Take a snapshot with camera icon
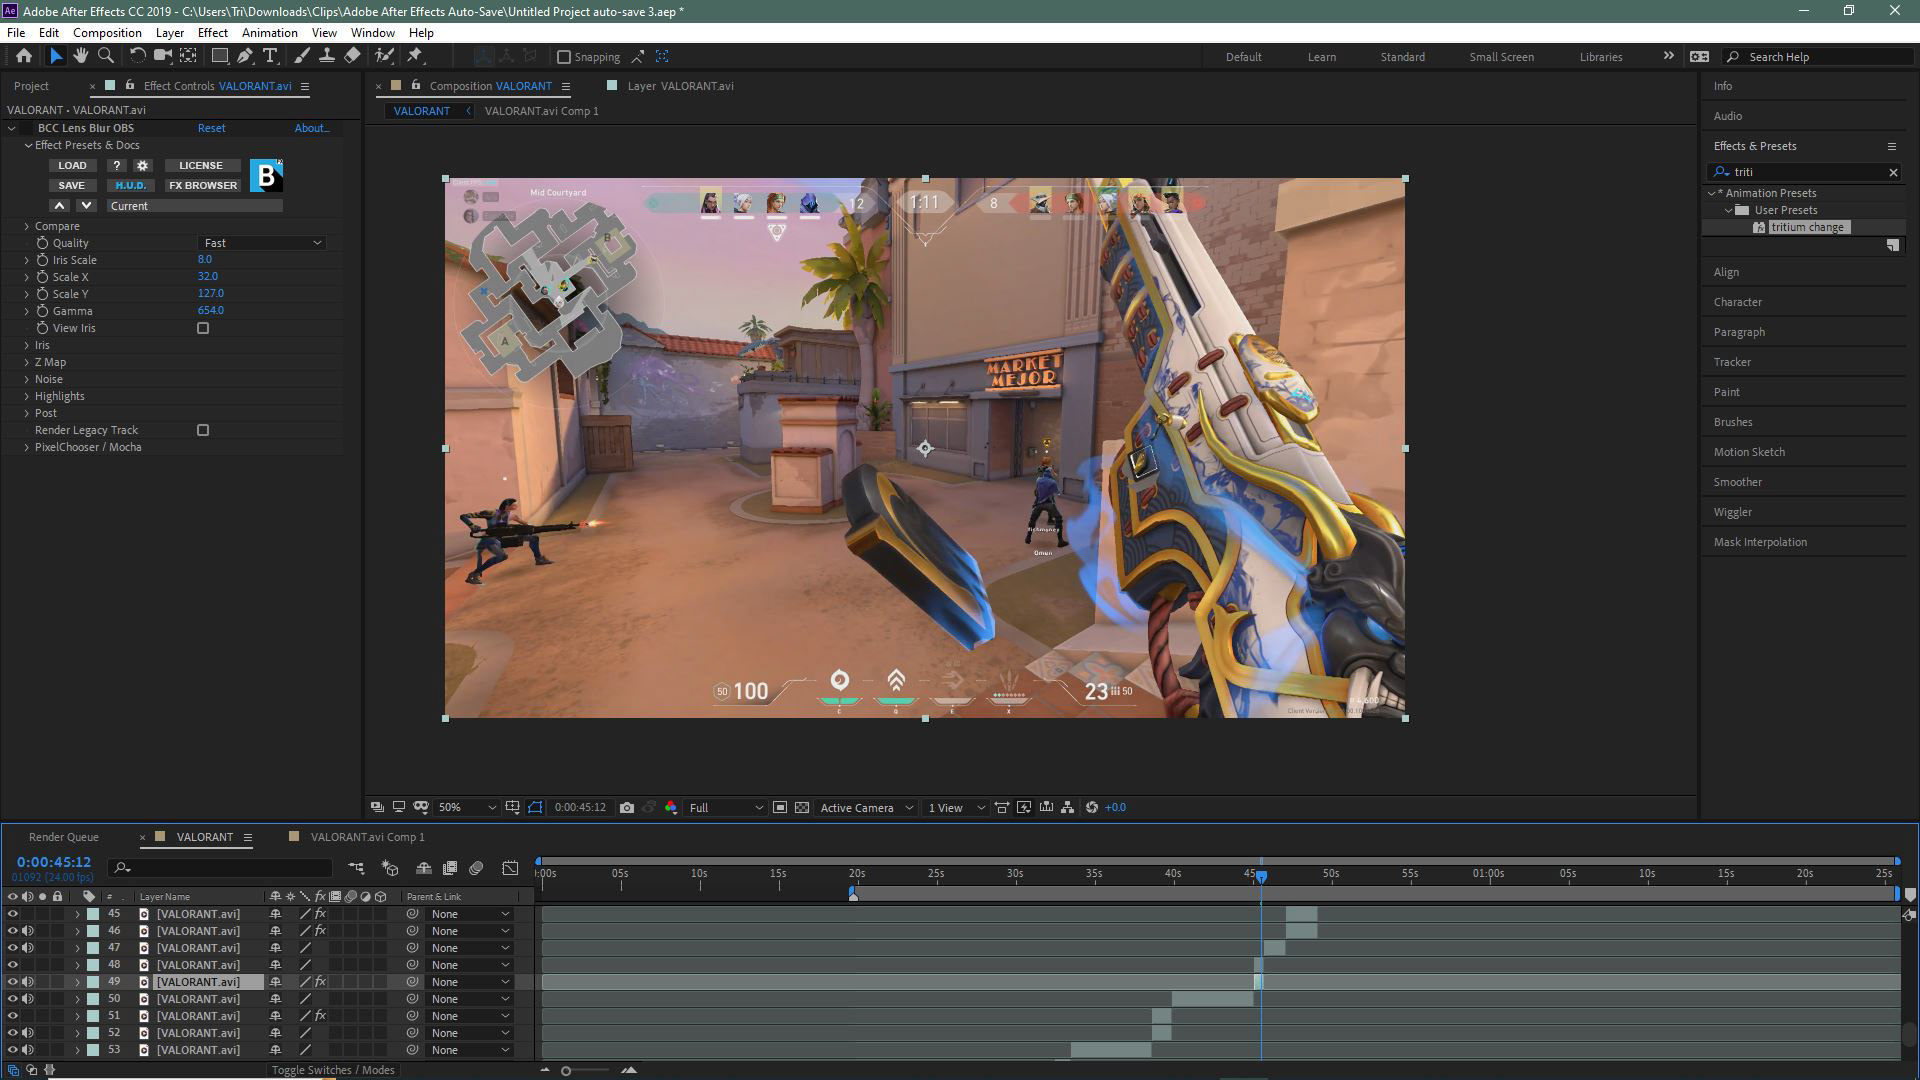The image size is (1920, 1080). (627, 808)
